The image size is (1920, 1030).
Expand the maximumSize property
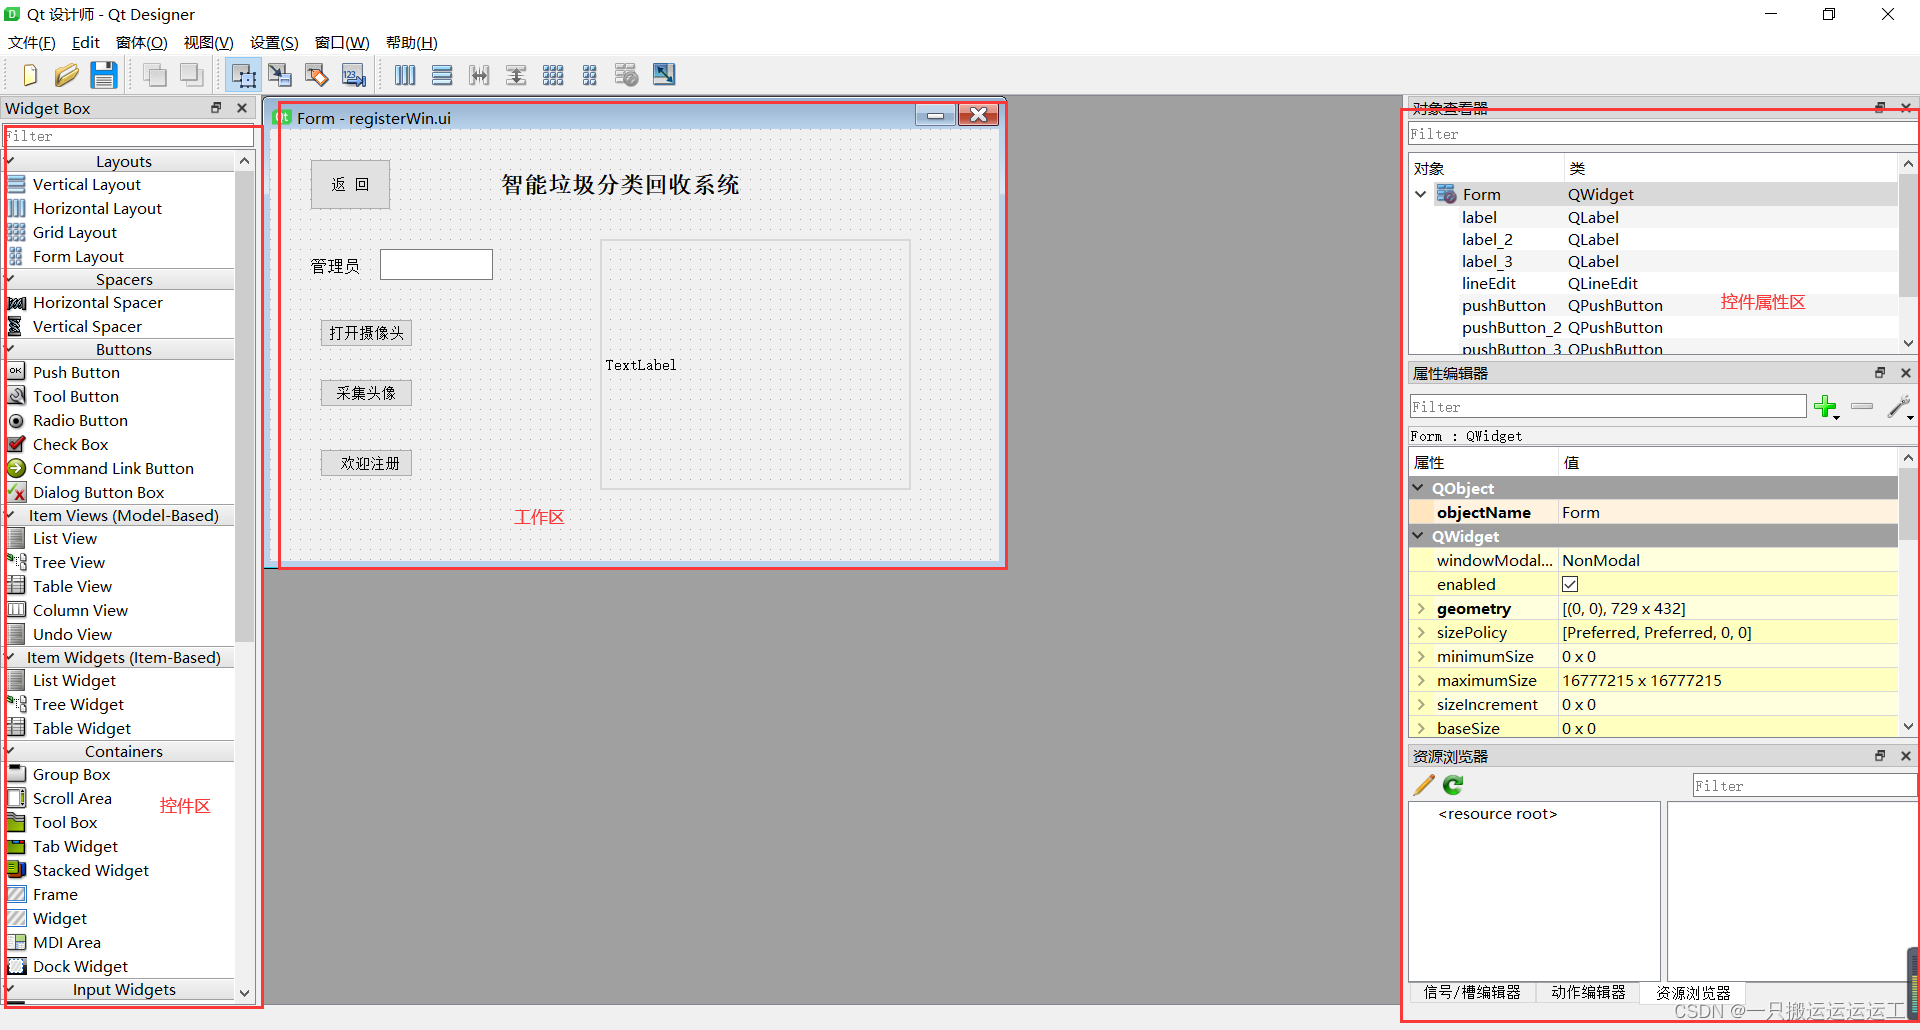[1420, 680]
